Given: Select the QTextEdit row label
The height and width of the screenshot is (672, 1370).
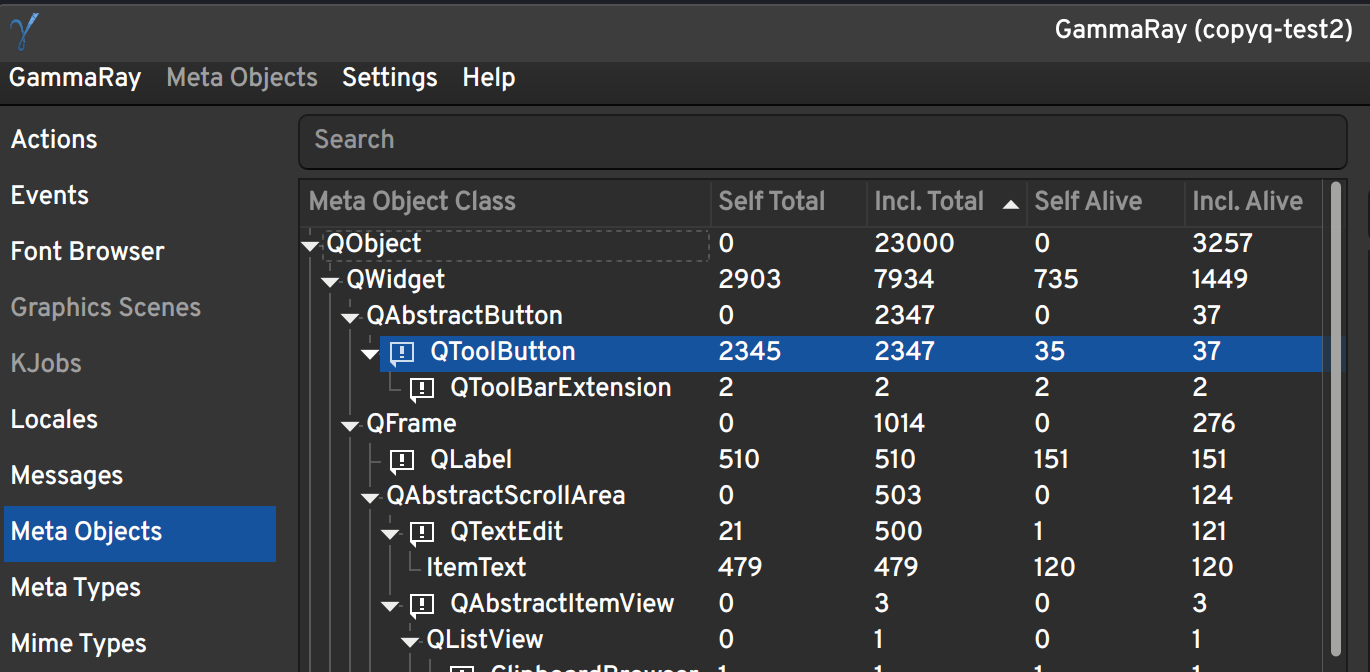Looking at the screenshot, I should 507,532.
